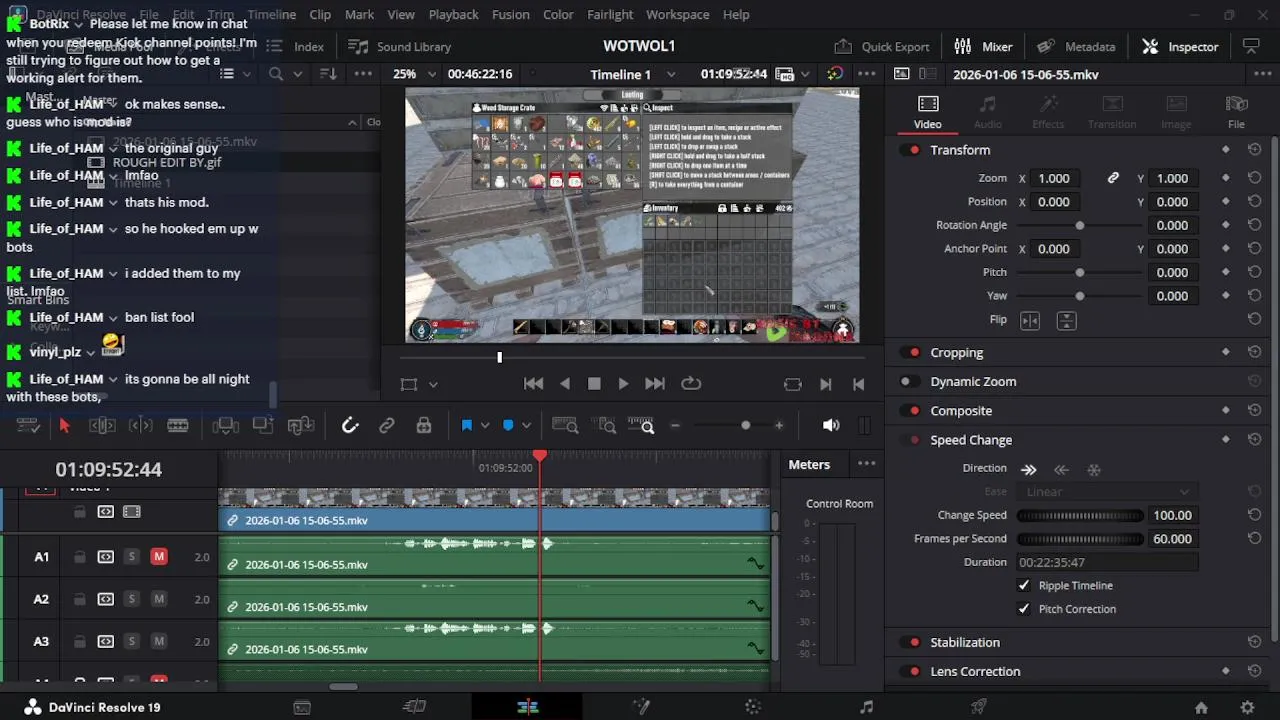The width and height of the screenshot is (1280, 720).
Task: Open viewer bypass color grades icon
Action: (x=834, y=74)
